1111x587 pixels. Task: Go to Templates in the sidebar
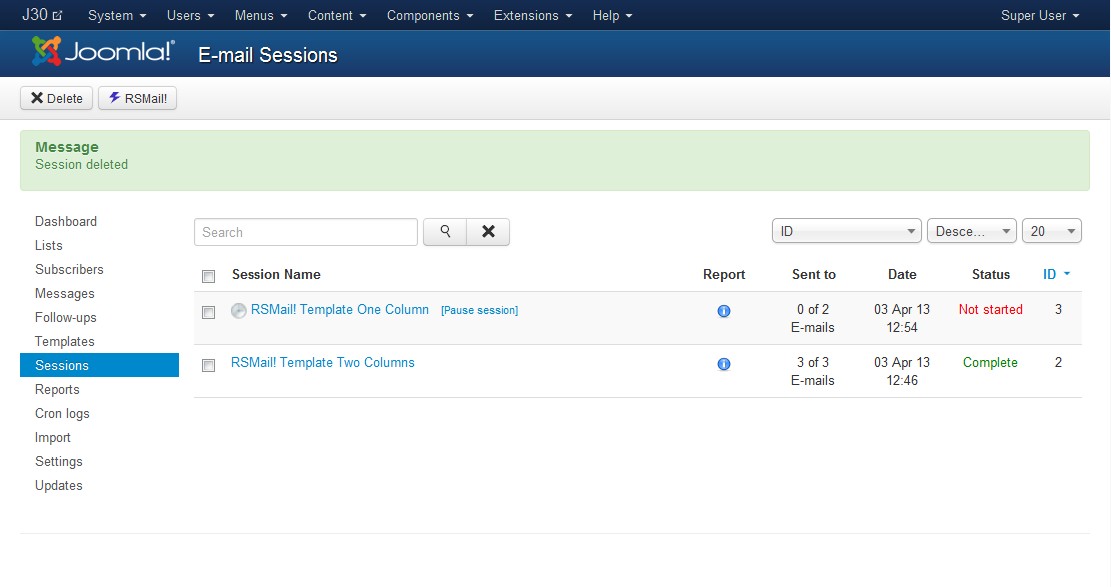click(64, 342)
